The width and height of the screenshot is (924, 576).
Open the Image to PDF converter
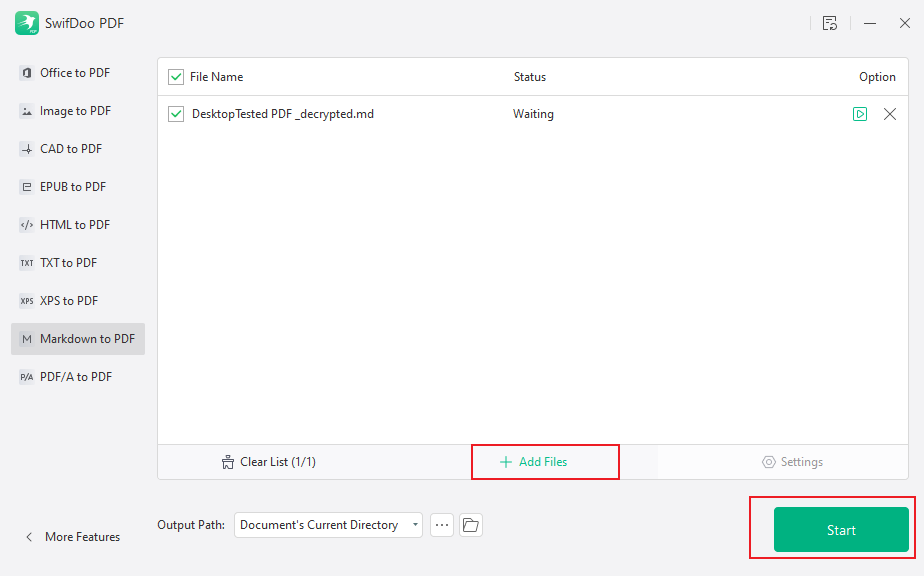(25, 110)
